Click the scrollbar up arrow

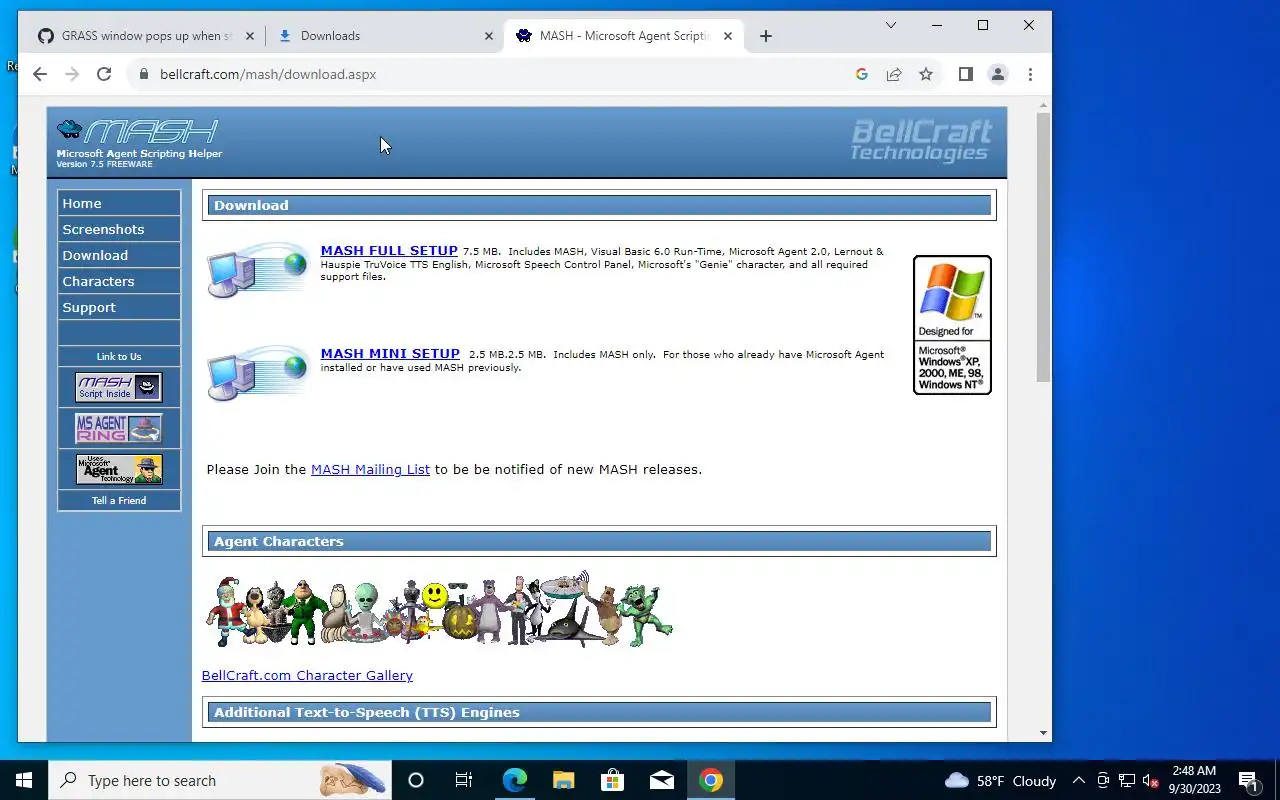pyautogui.click(x=1043, y=104)
